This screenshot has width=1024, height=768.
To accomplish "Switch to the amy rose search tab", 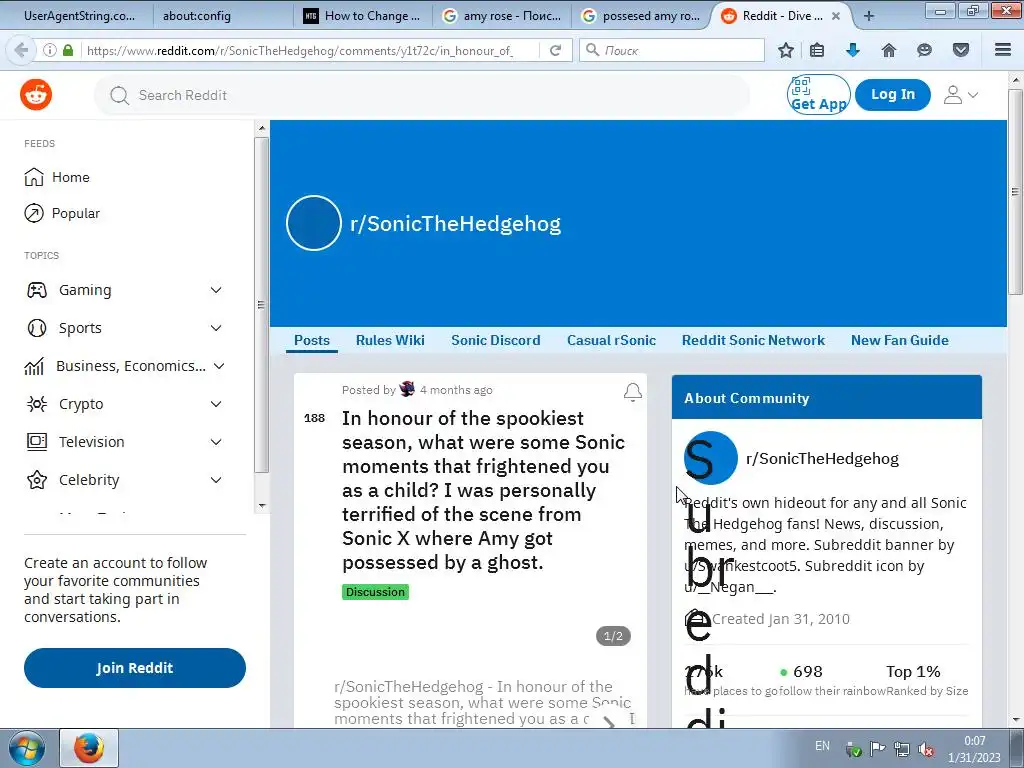I will 502,16.
